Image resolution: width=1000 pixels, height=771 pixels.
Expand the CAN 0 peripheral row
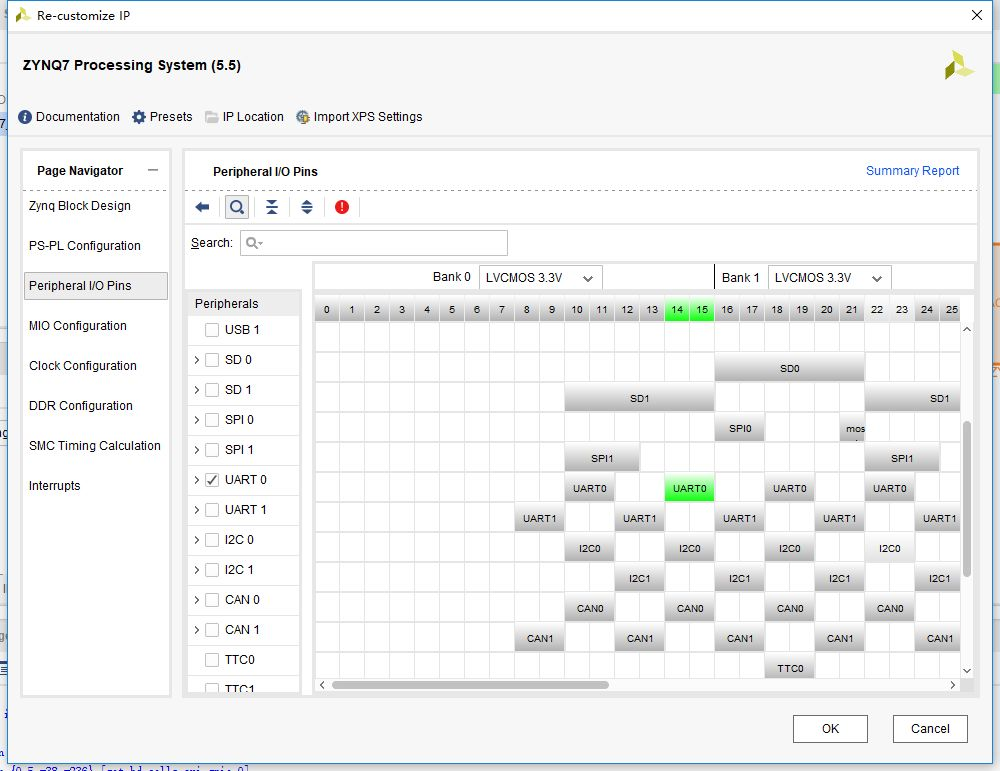[196, 599]
